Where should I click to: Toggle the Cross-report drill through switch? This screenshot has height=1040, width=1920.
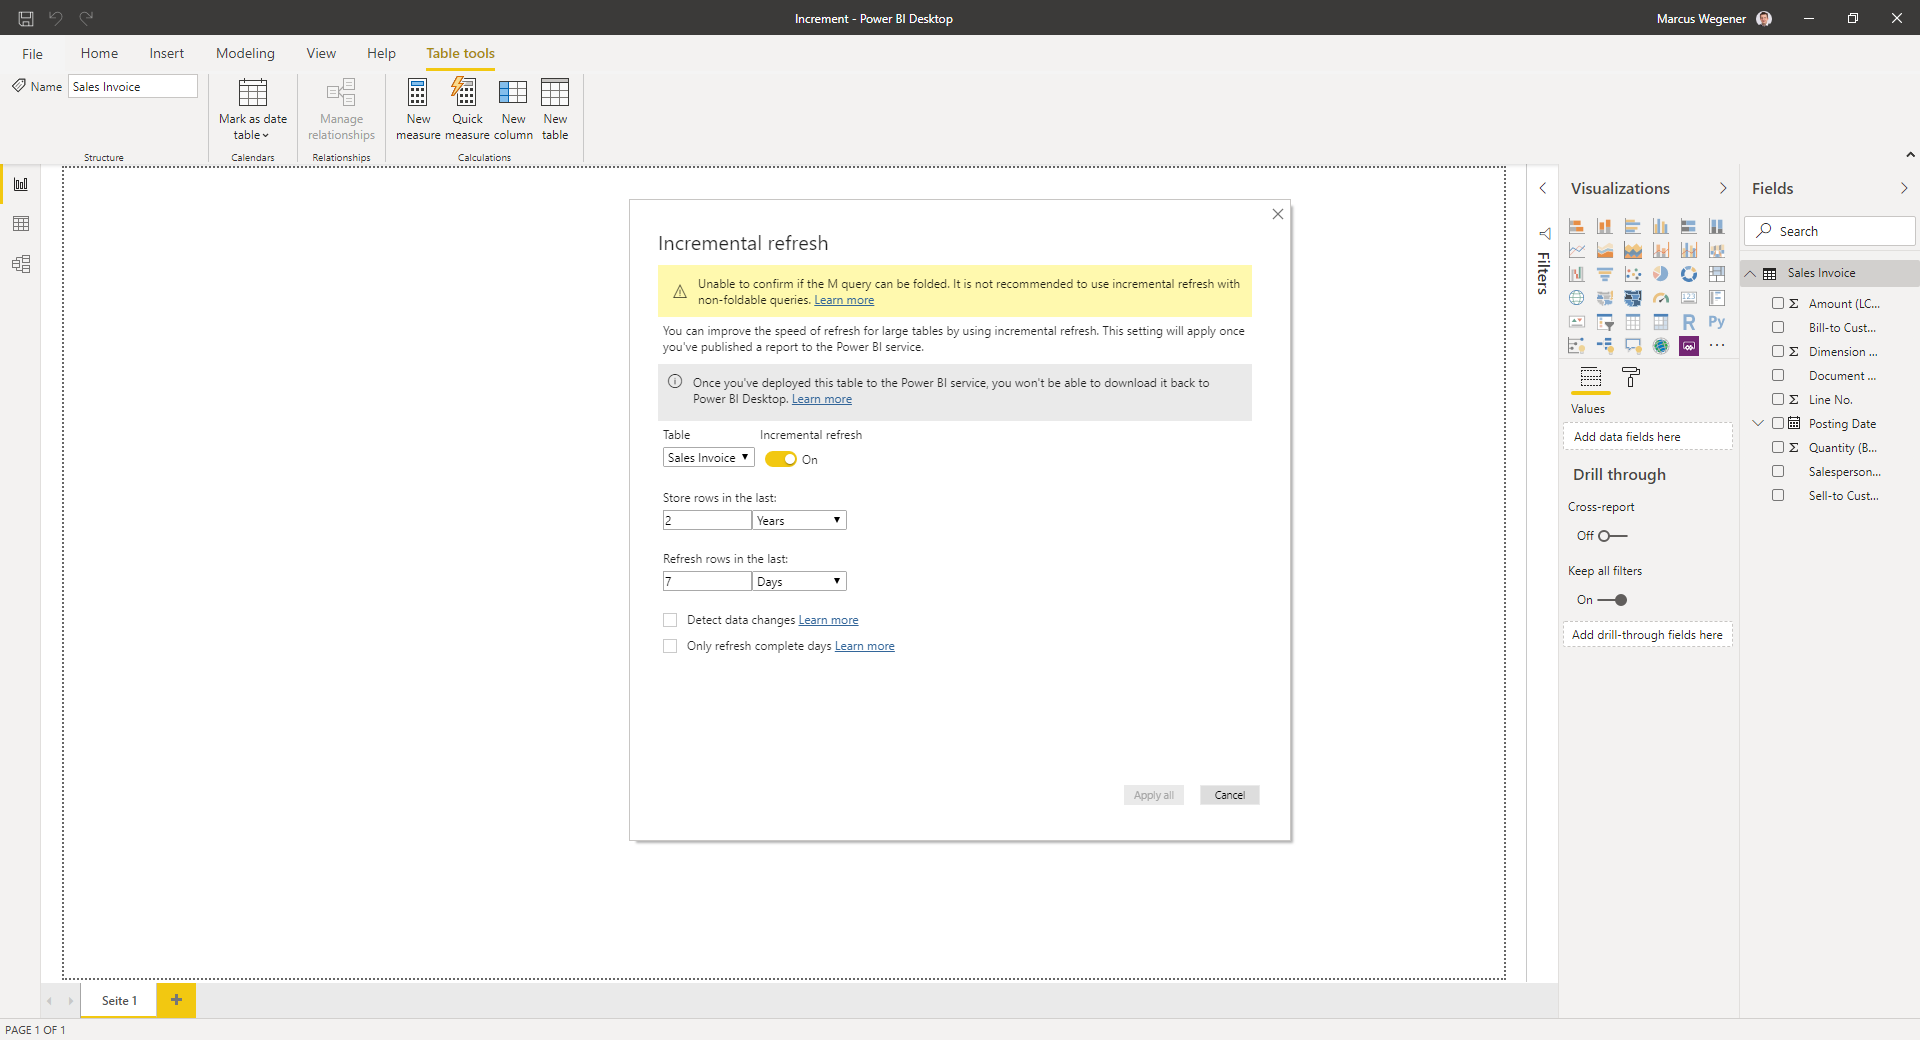pyautogui.click(x=1612, y=536)
